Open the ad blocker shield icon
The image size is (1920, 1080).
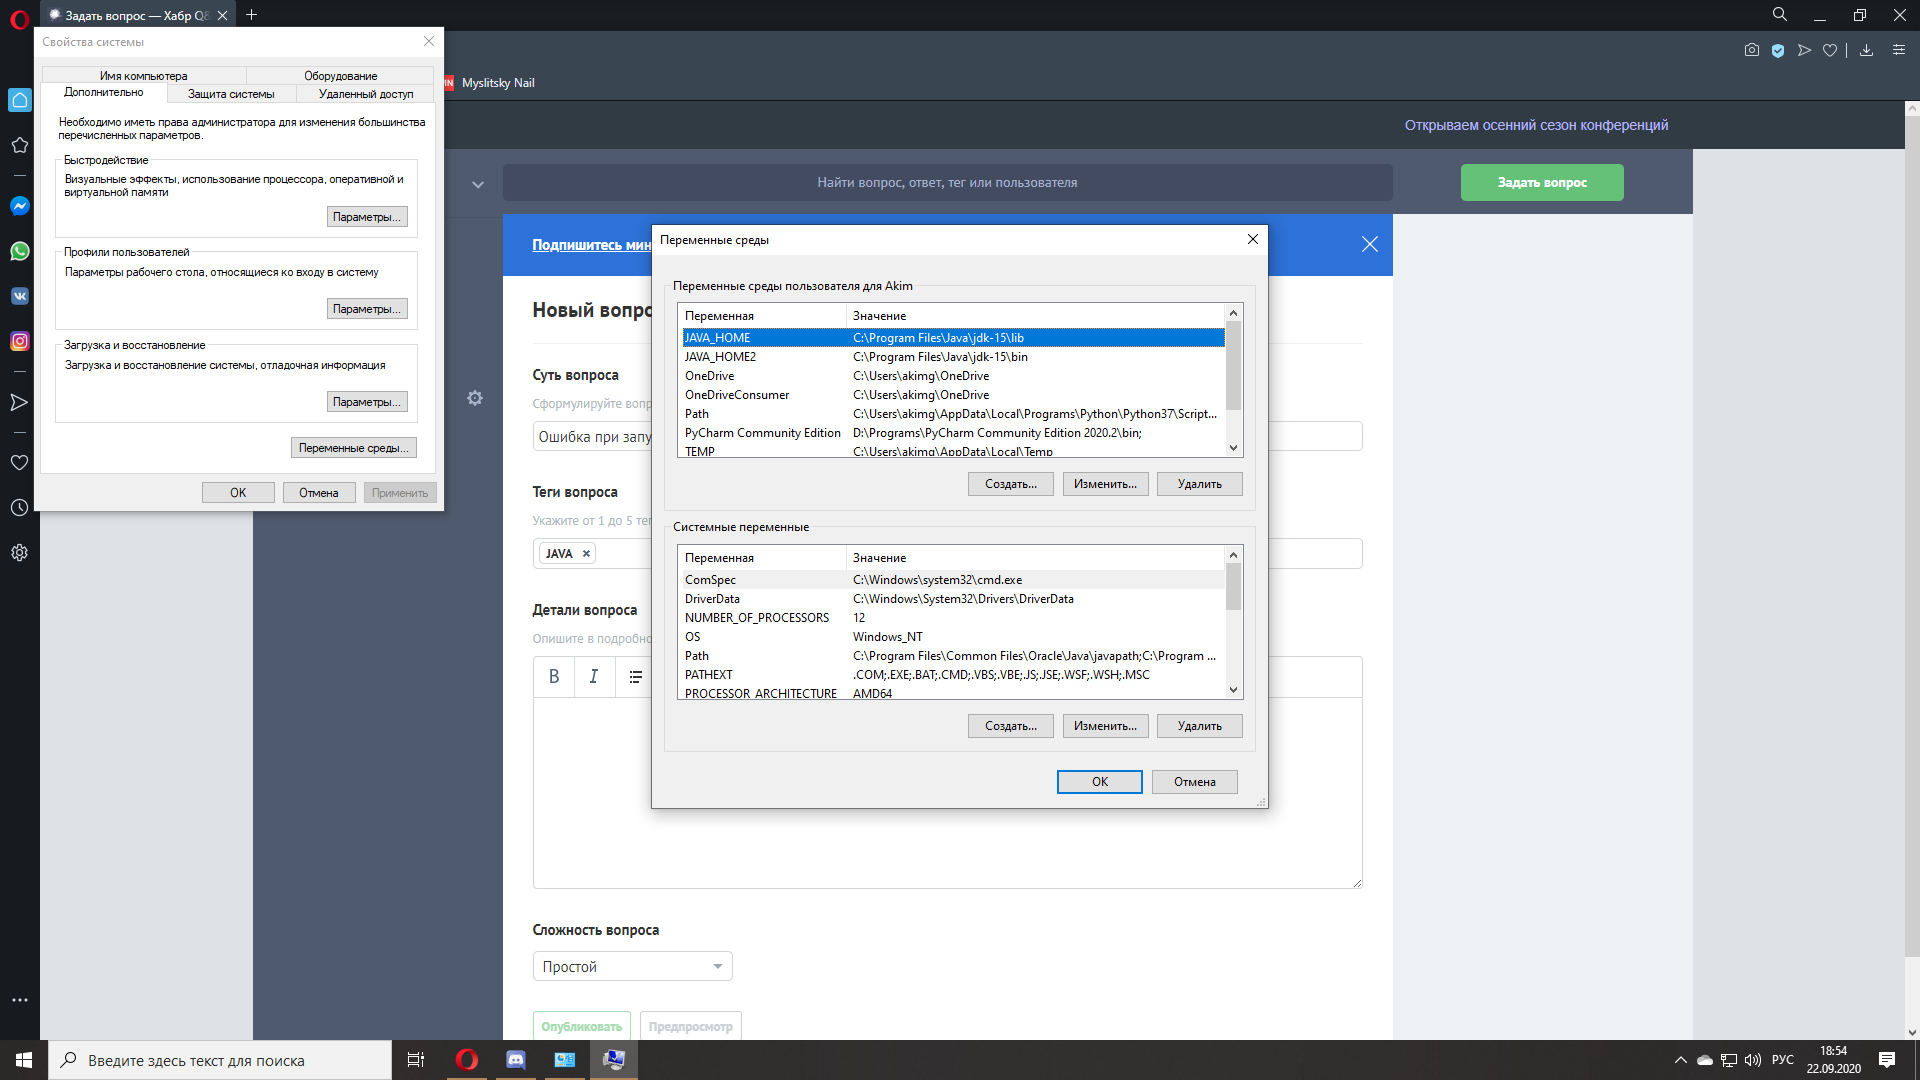(x=1778, y=50)
